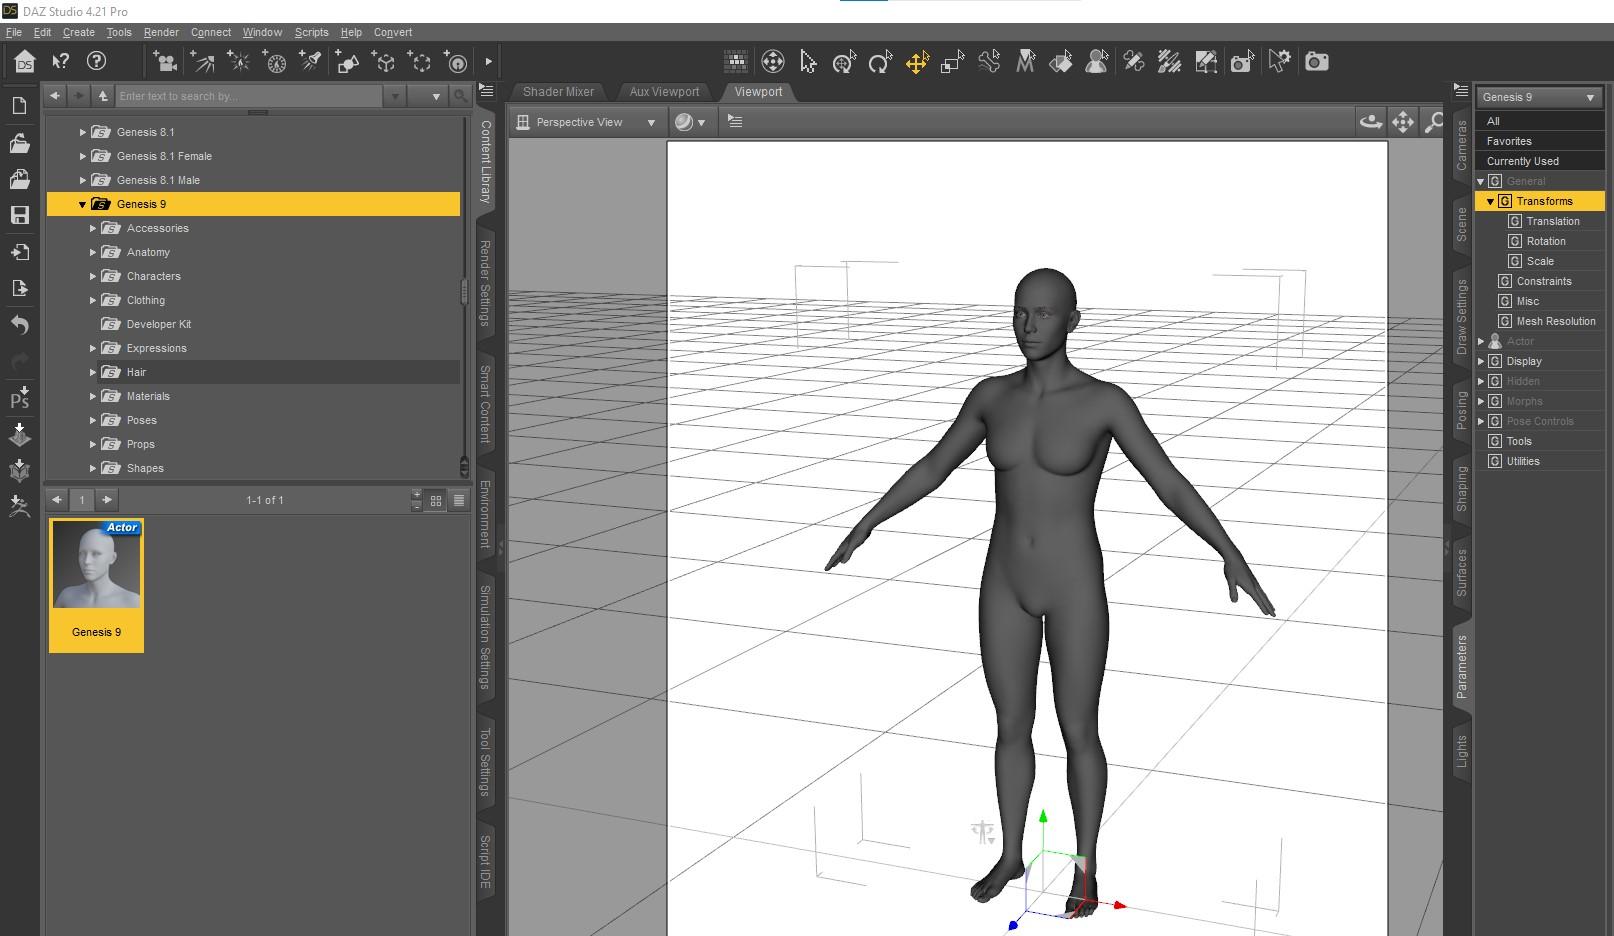
Task: Switch to the Shader Mixer tab
Action: [x=558, y=92]
